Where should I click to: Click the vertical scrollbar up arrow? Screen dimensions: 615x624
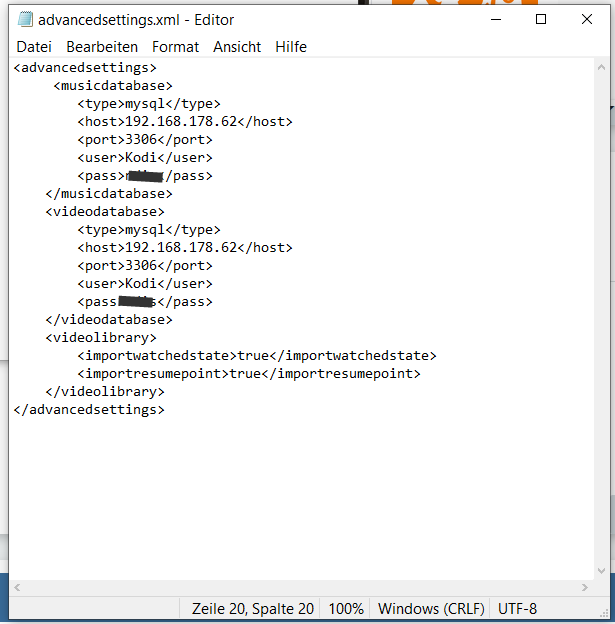pos(601,67)
